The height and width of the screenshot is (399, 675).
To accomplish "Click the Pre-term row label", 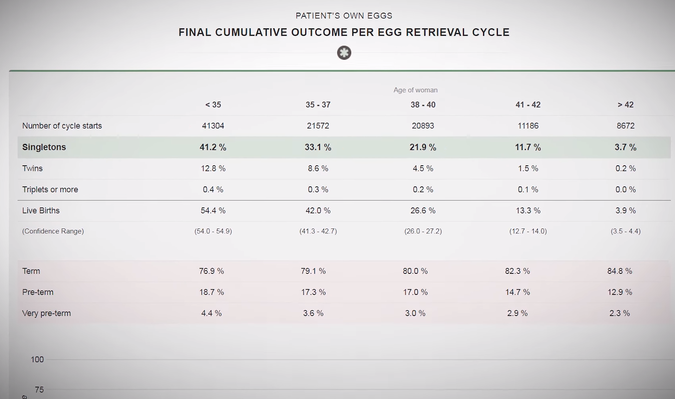I will coord(38,292).
